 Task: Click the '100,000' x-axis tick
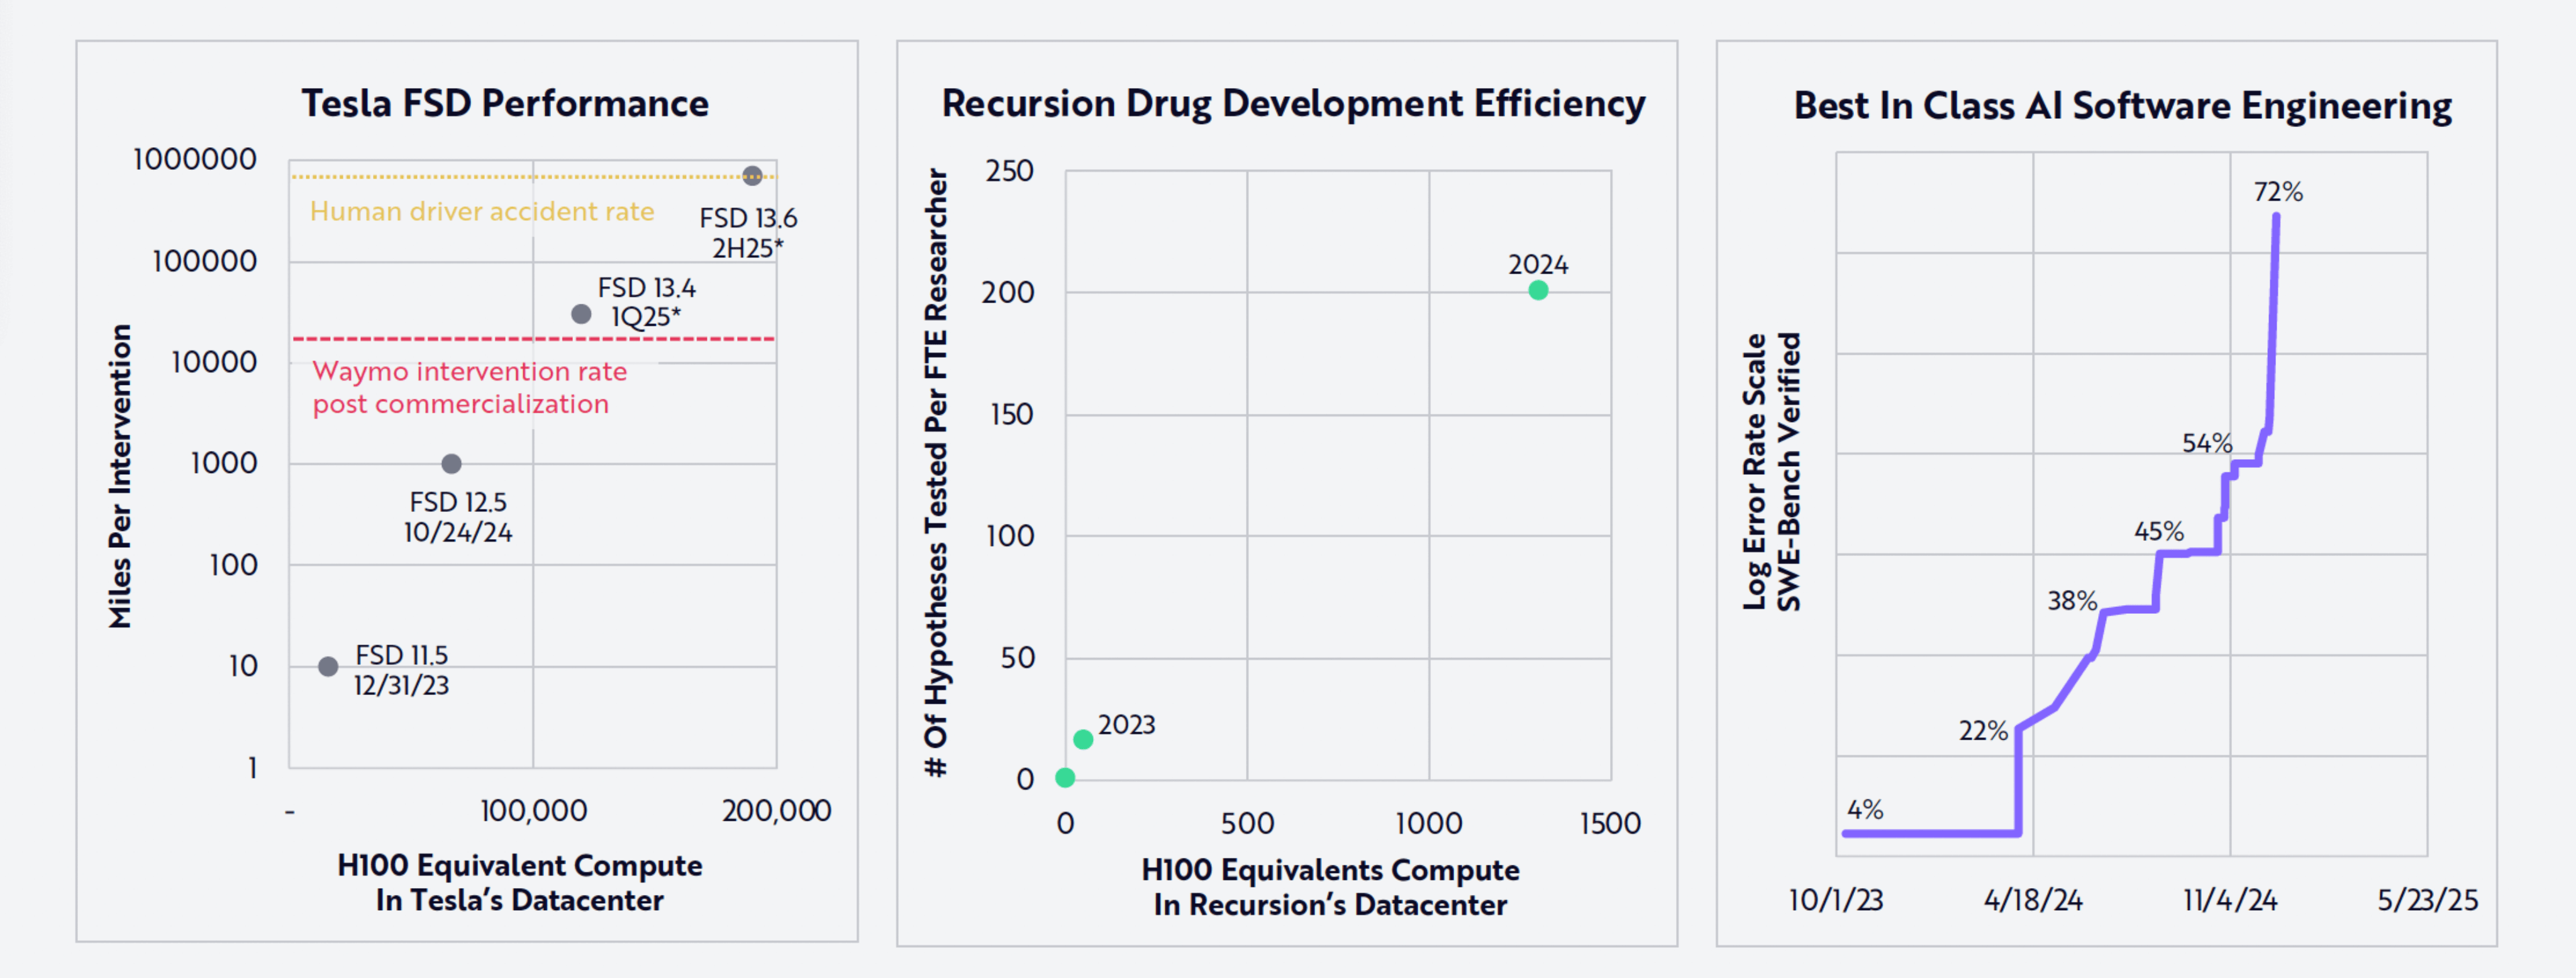(x=534, y=811)
